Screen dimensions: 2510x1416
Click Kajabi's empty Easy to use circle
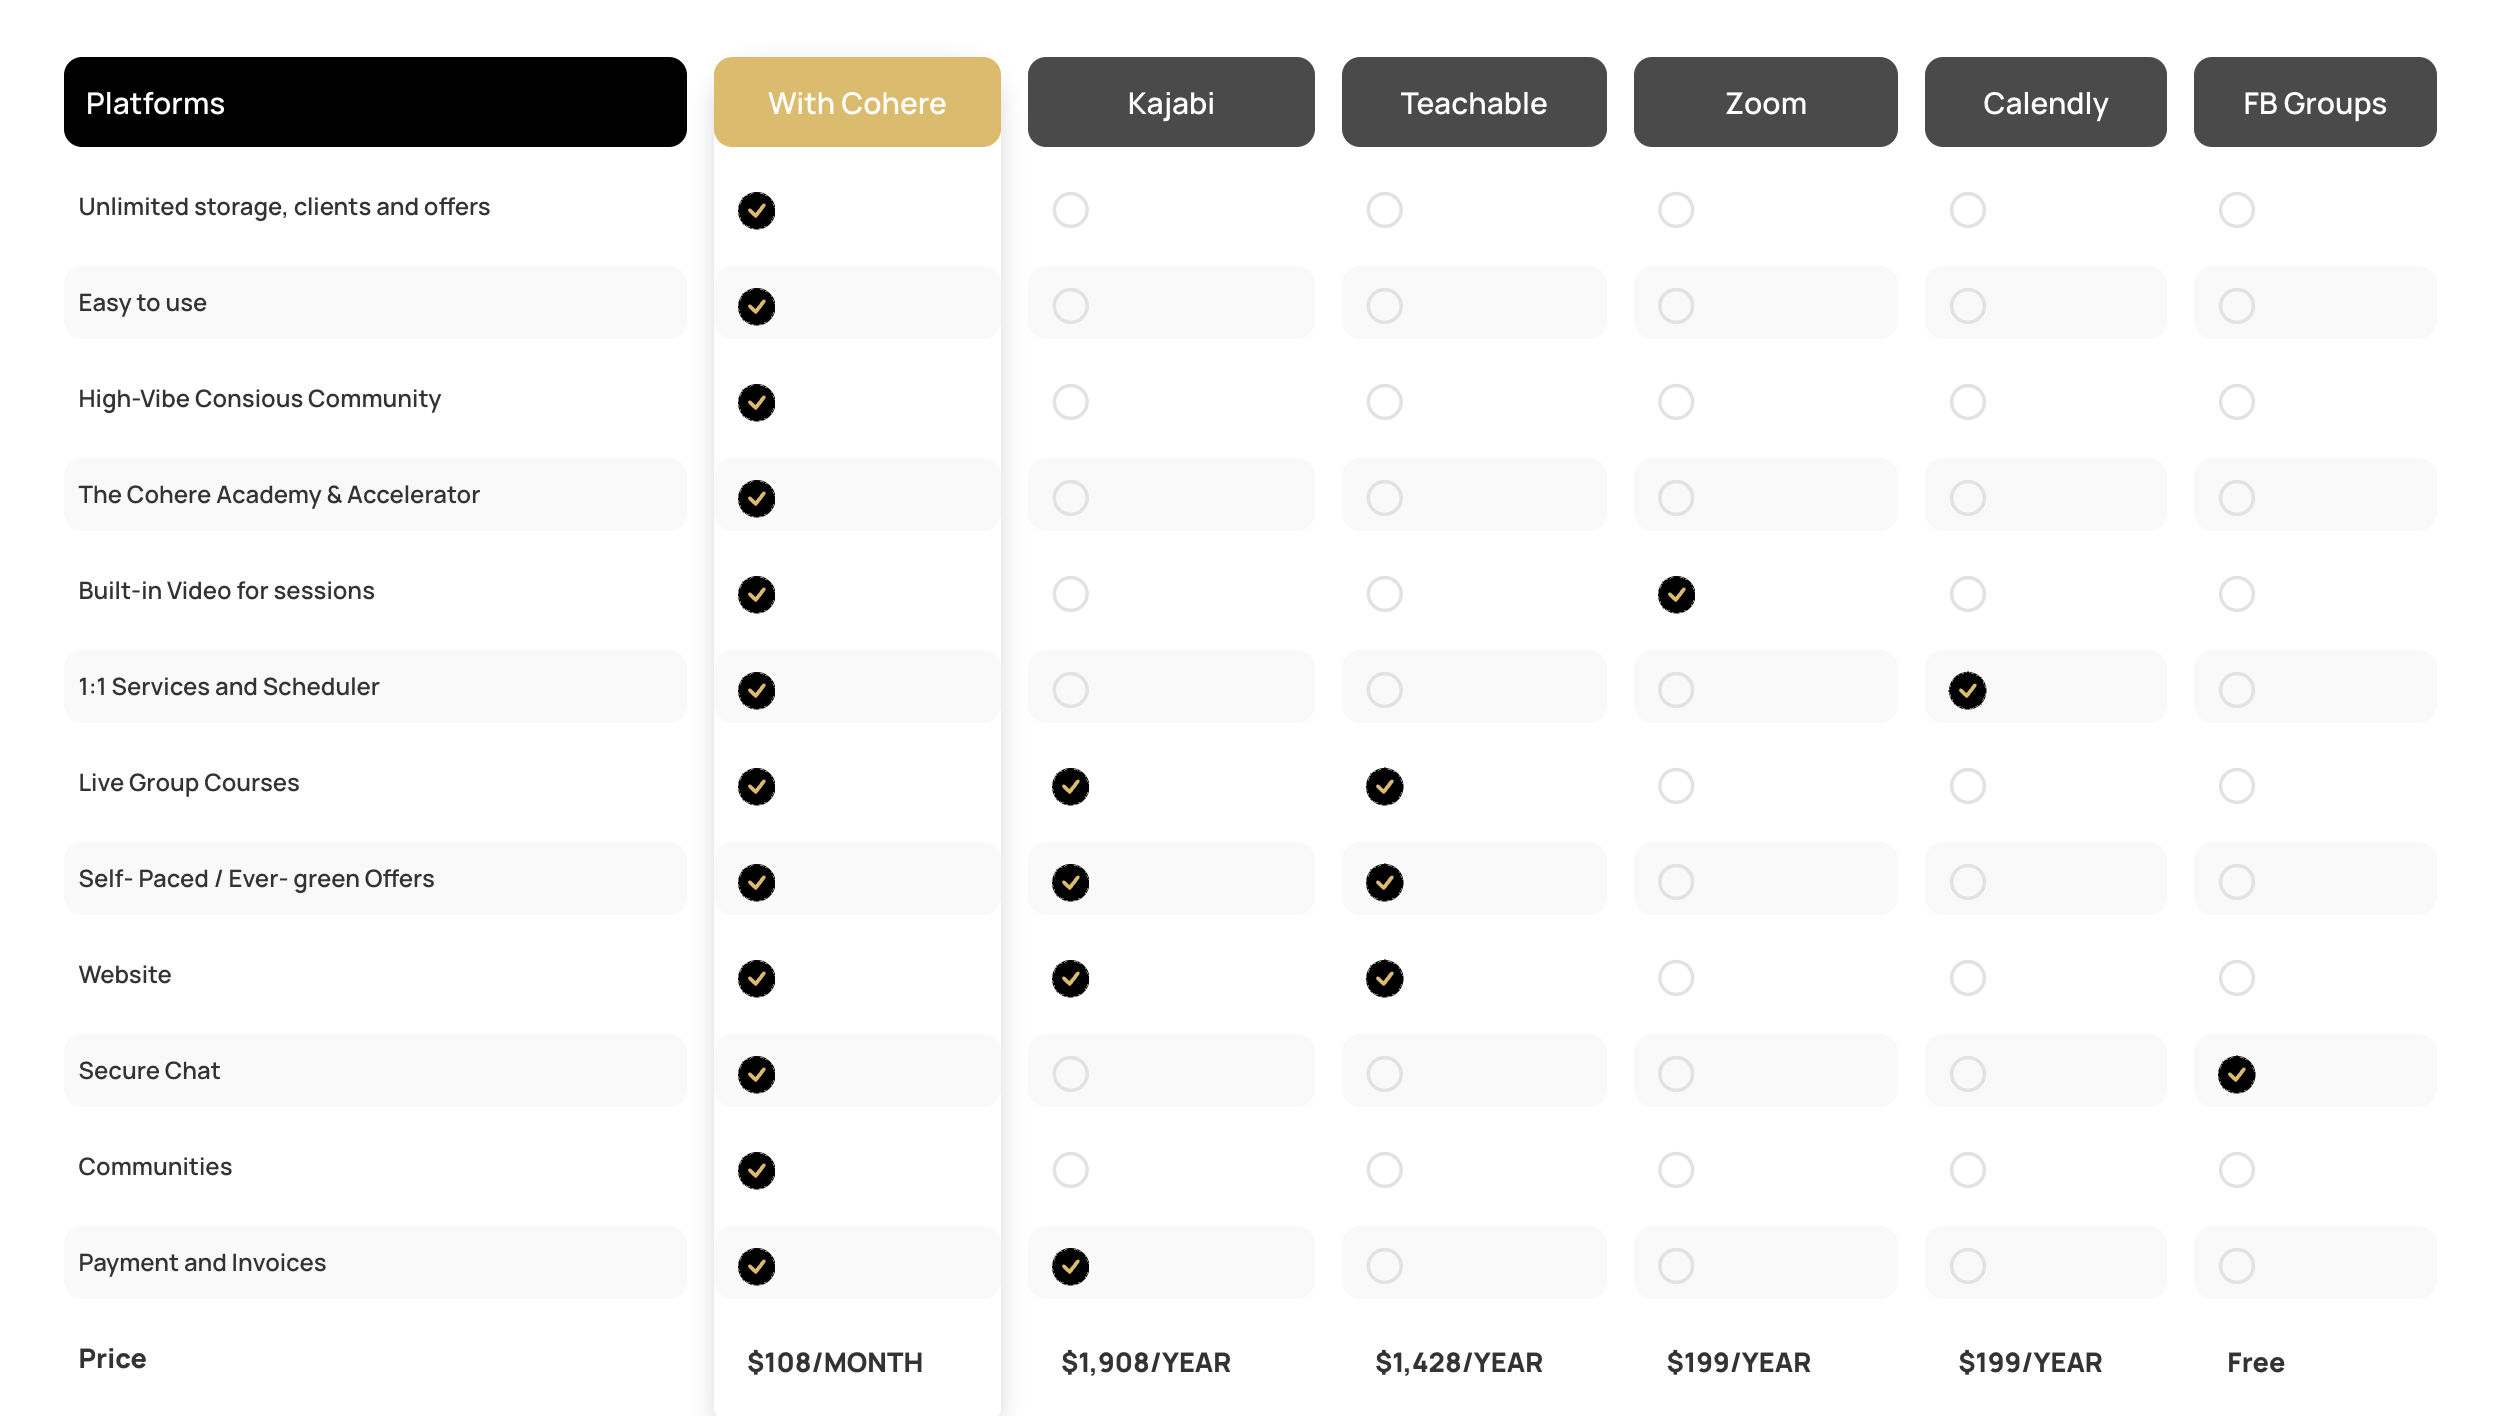pos(1070,306)
